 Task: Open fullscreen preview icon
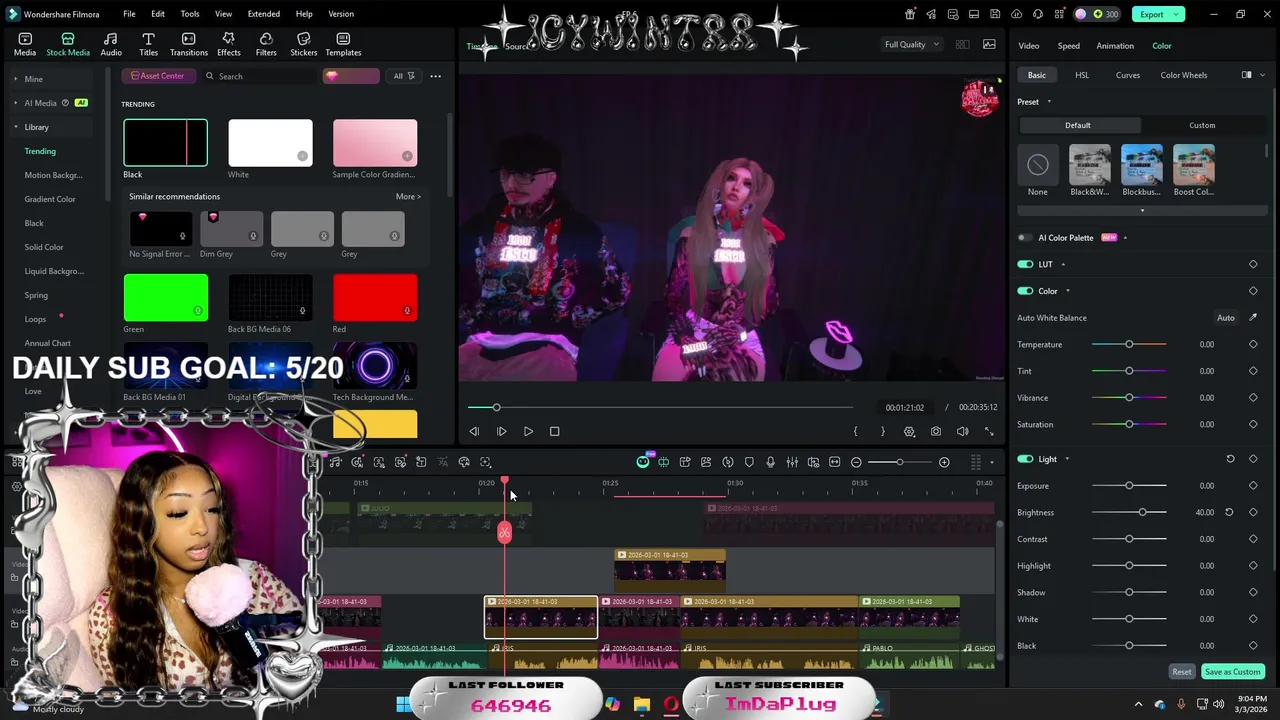[989, 431]
